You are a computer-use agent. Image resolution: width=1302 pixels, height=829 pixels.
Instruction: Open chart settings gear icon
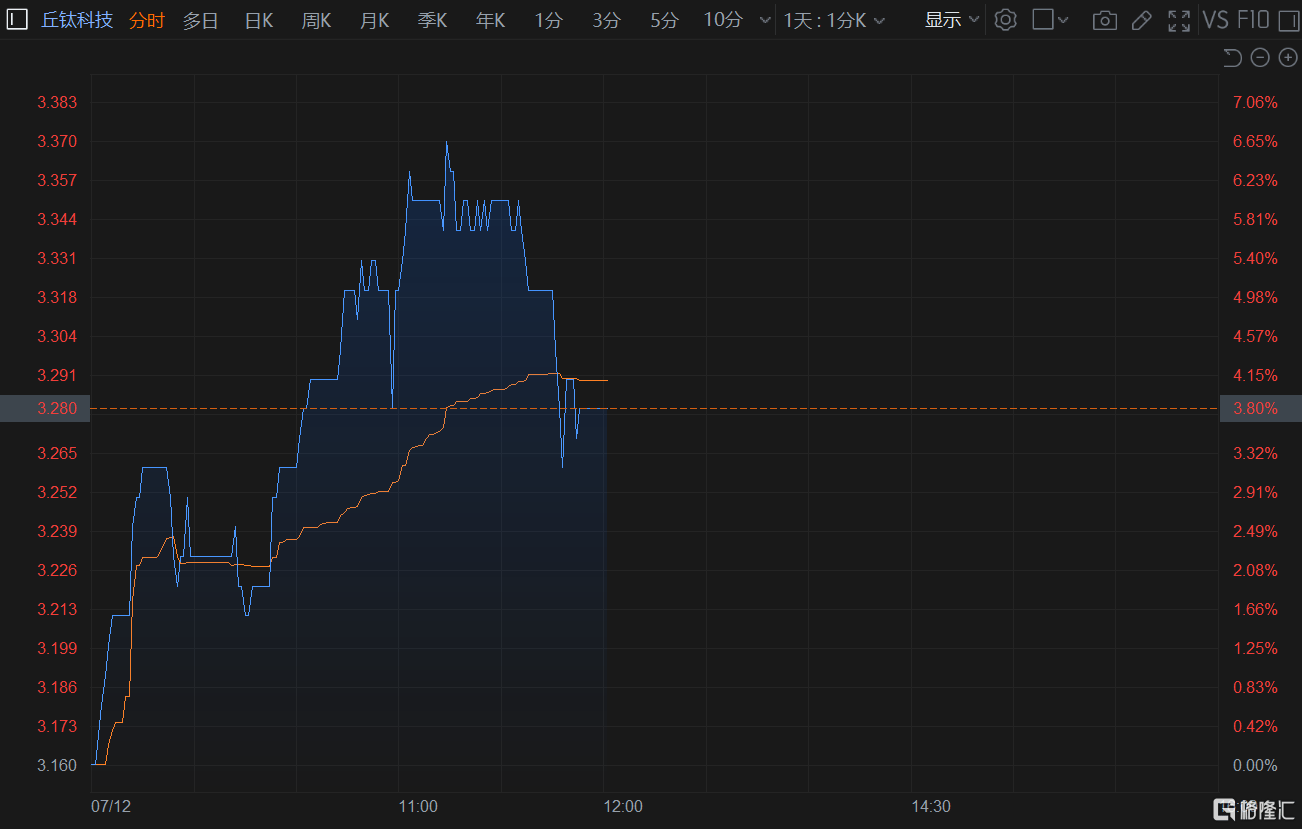click(x=1006, y=20)
